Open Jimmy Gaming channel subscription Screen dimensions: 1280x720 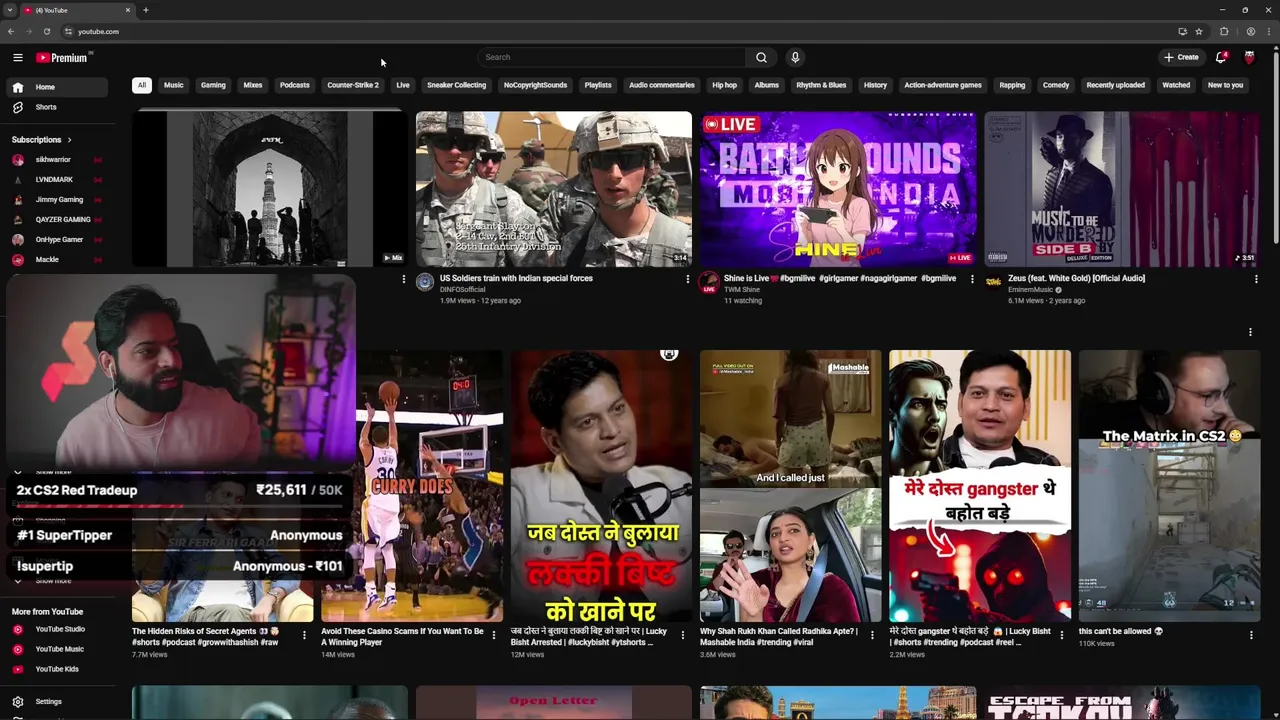pos(55,200)
